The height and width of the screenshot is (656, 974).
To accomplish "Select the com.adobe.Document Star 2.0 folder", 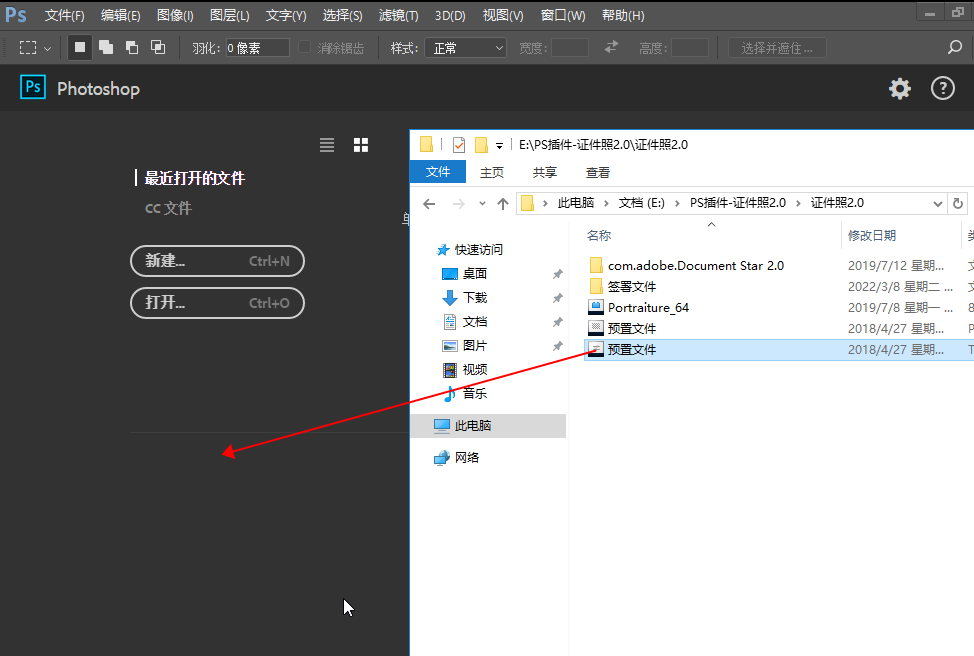I will [696, 266].
